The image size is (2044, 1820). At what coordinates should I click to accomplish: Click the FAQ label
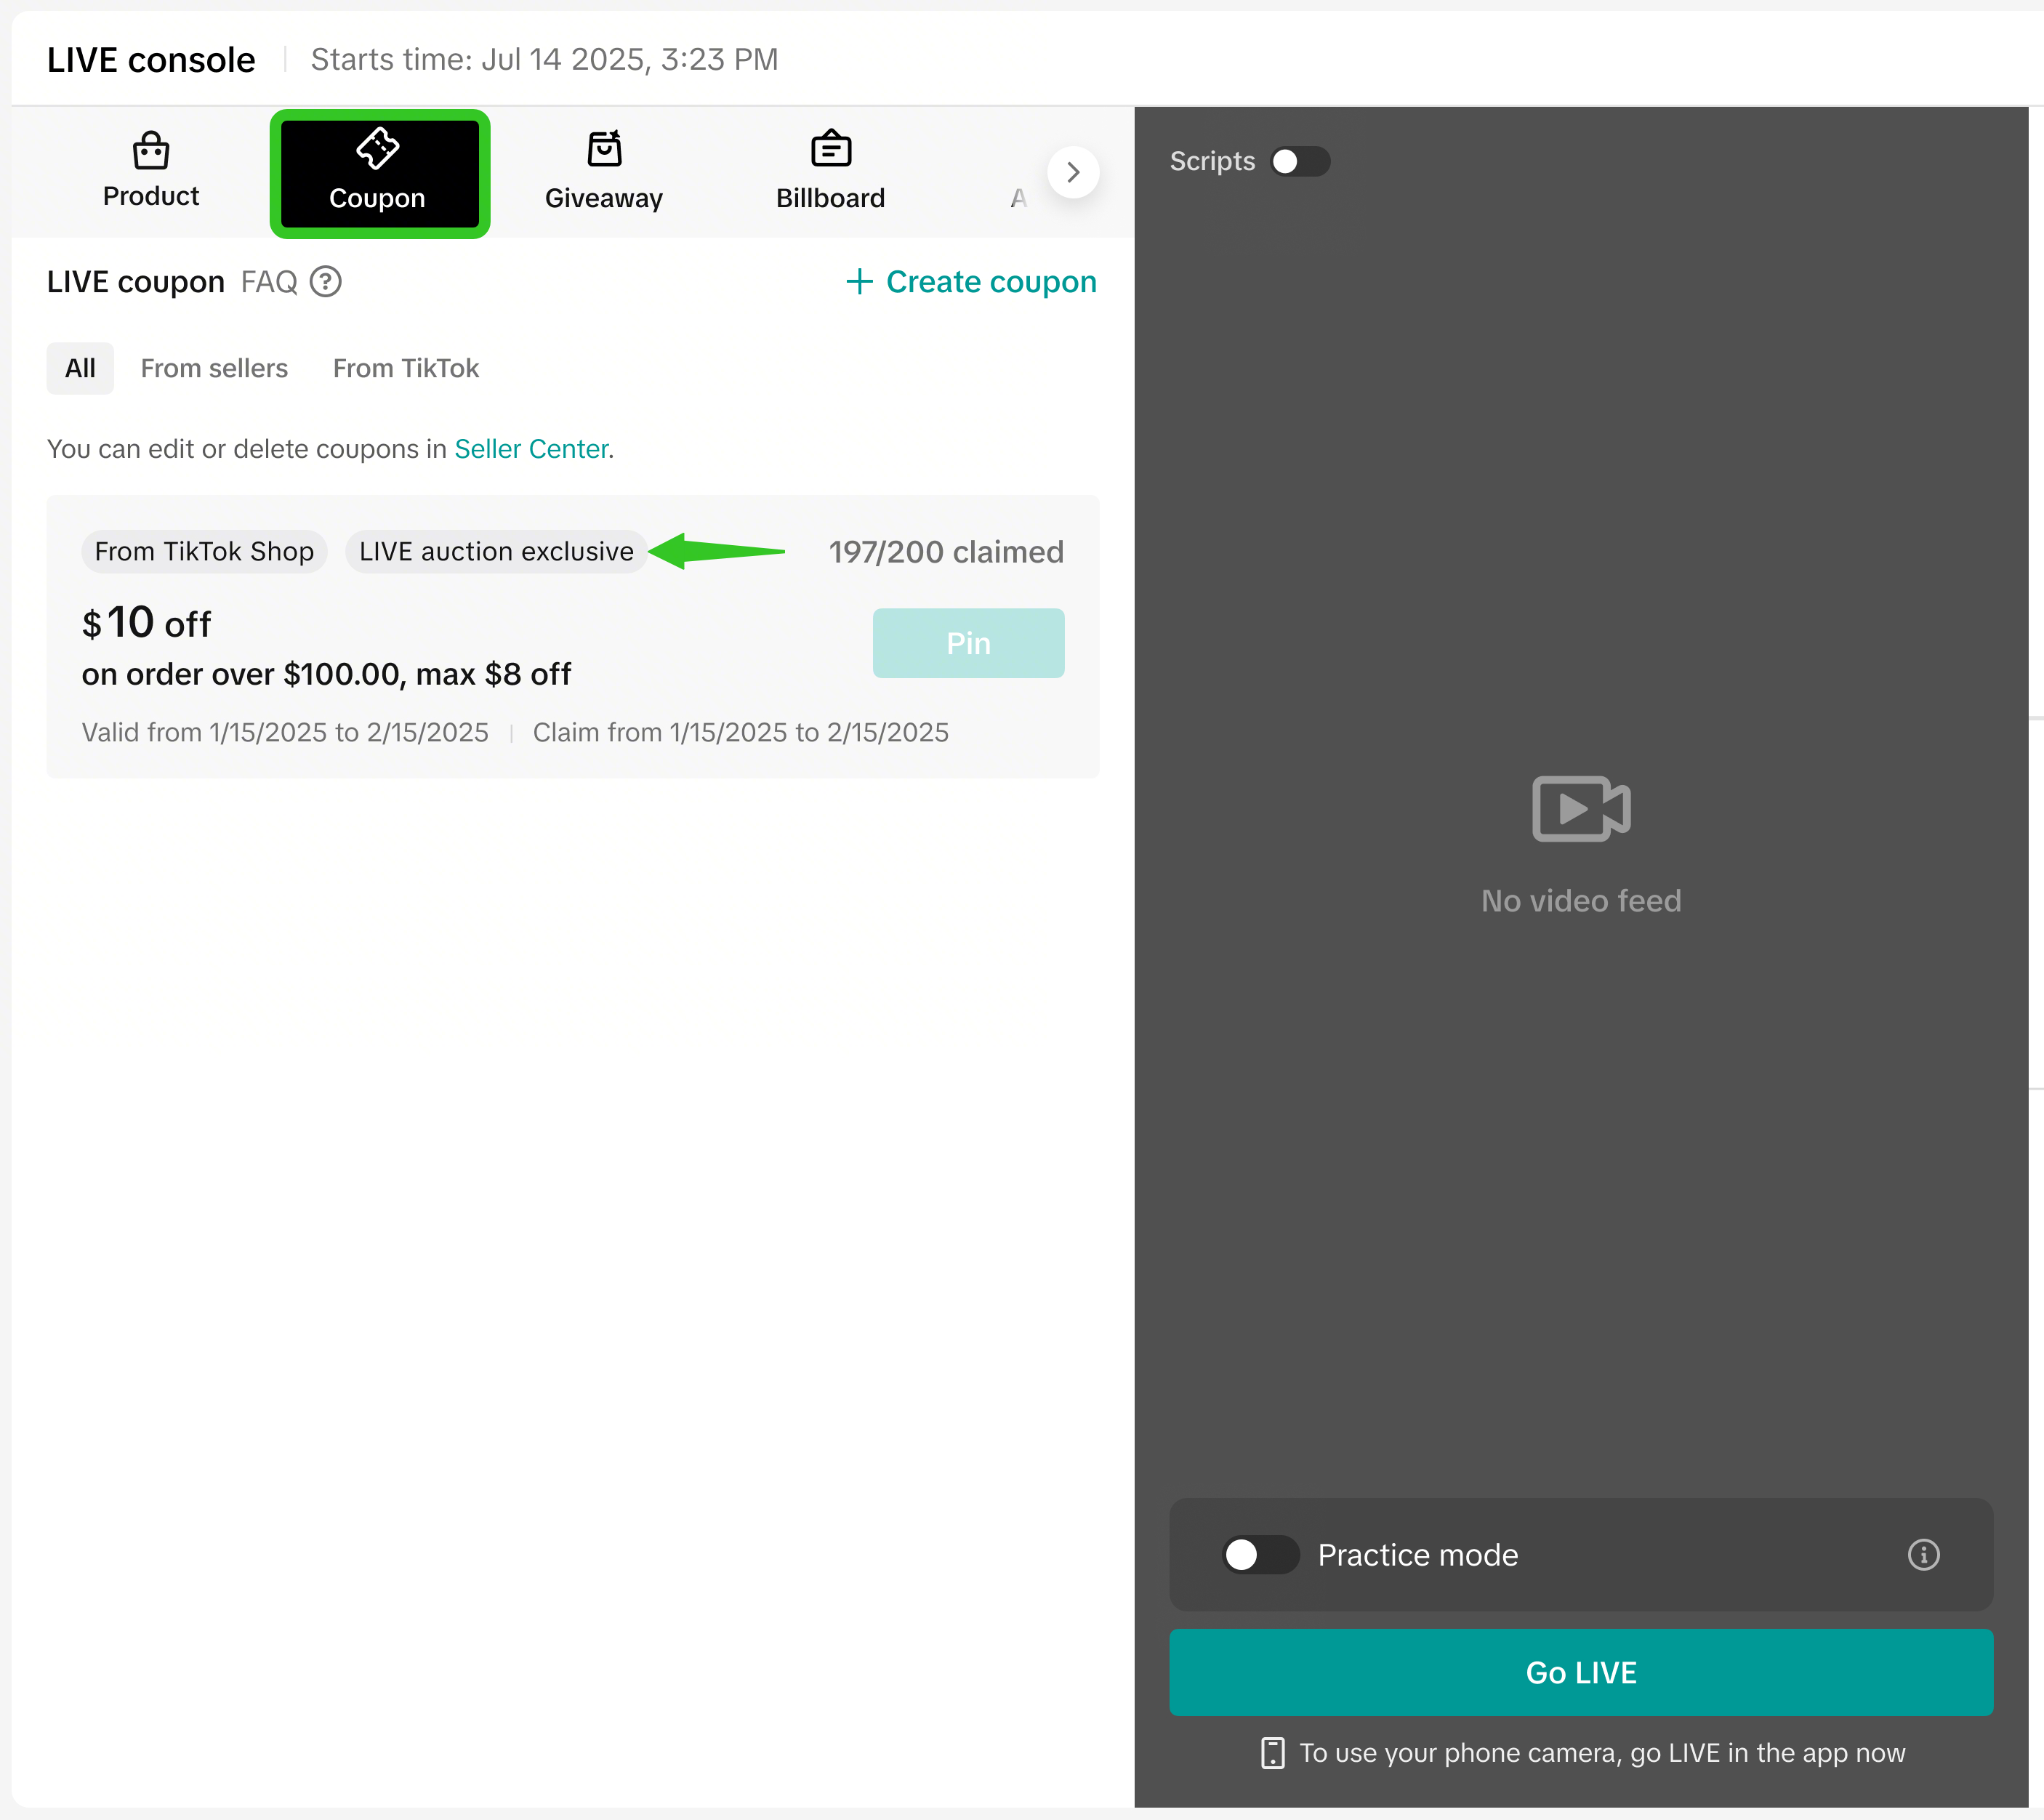(x=269, y=282)
